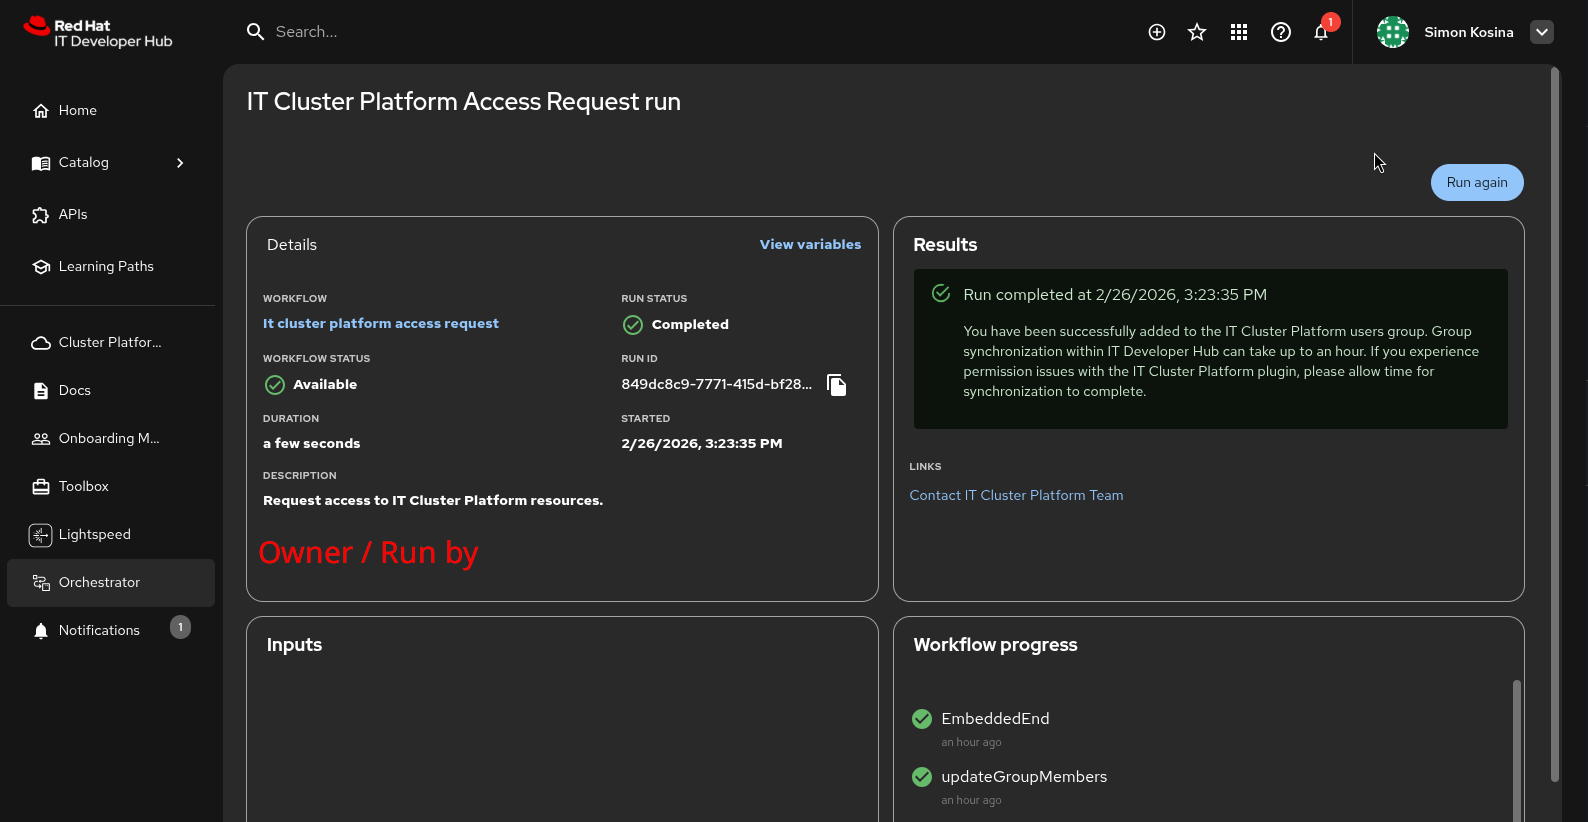The width and height of the screenshot is (1588, 822).
Task: Expand the Catalog submenu chevron
Action: click(180, 163)
